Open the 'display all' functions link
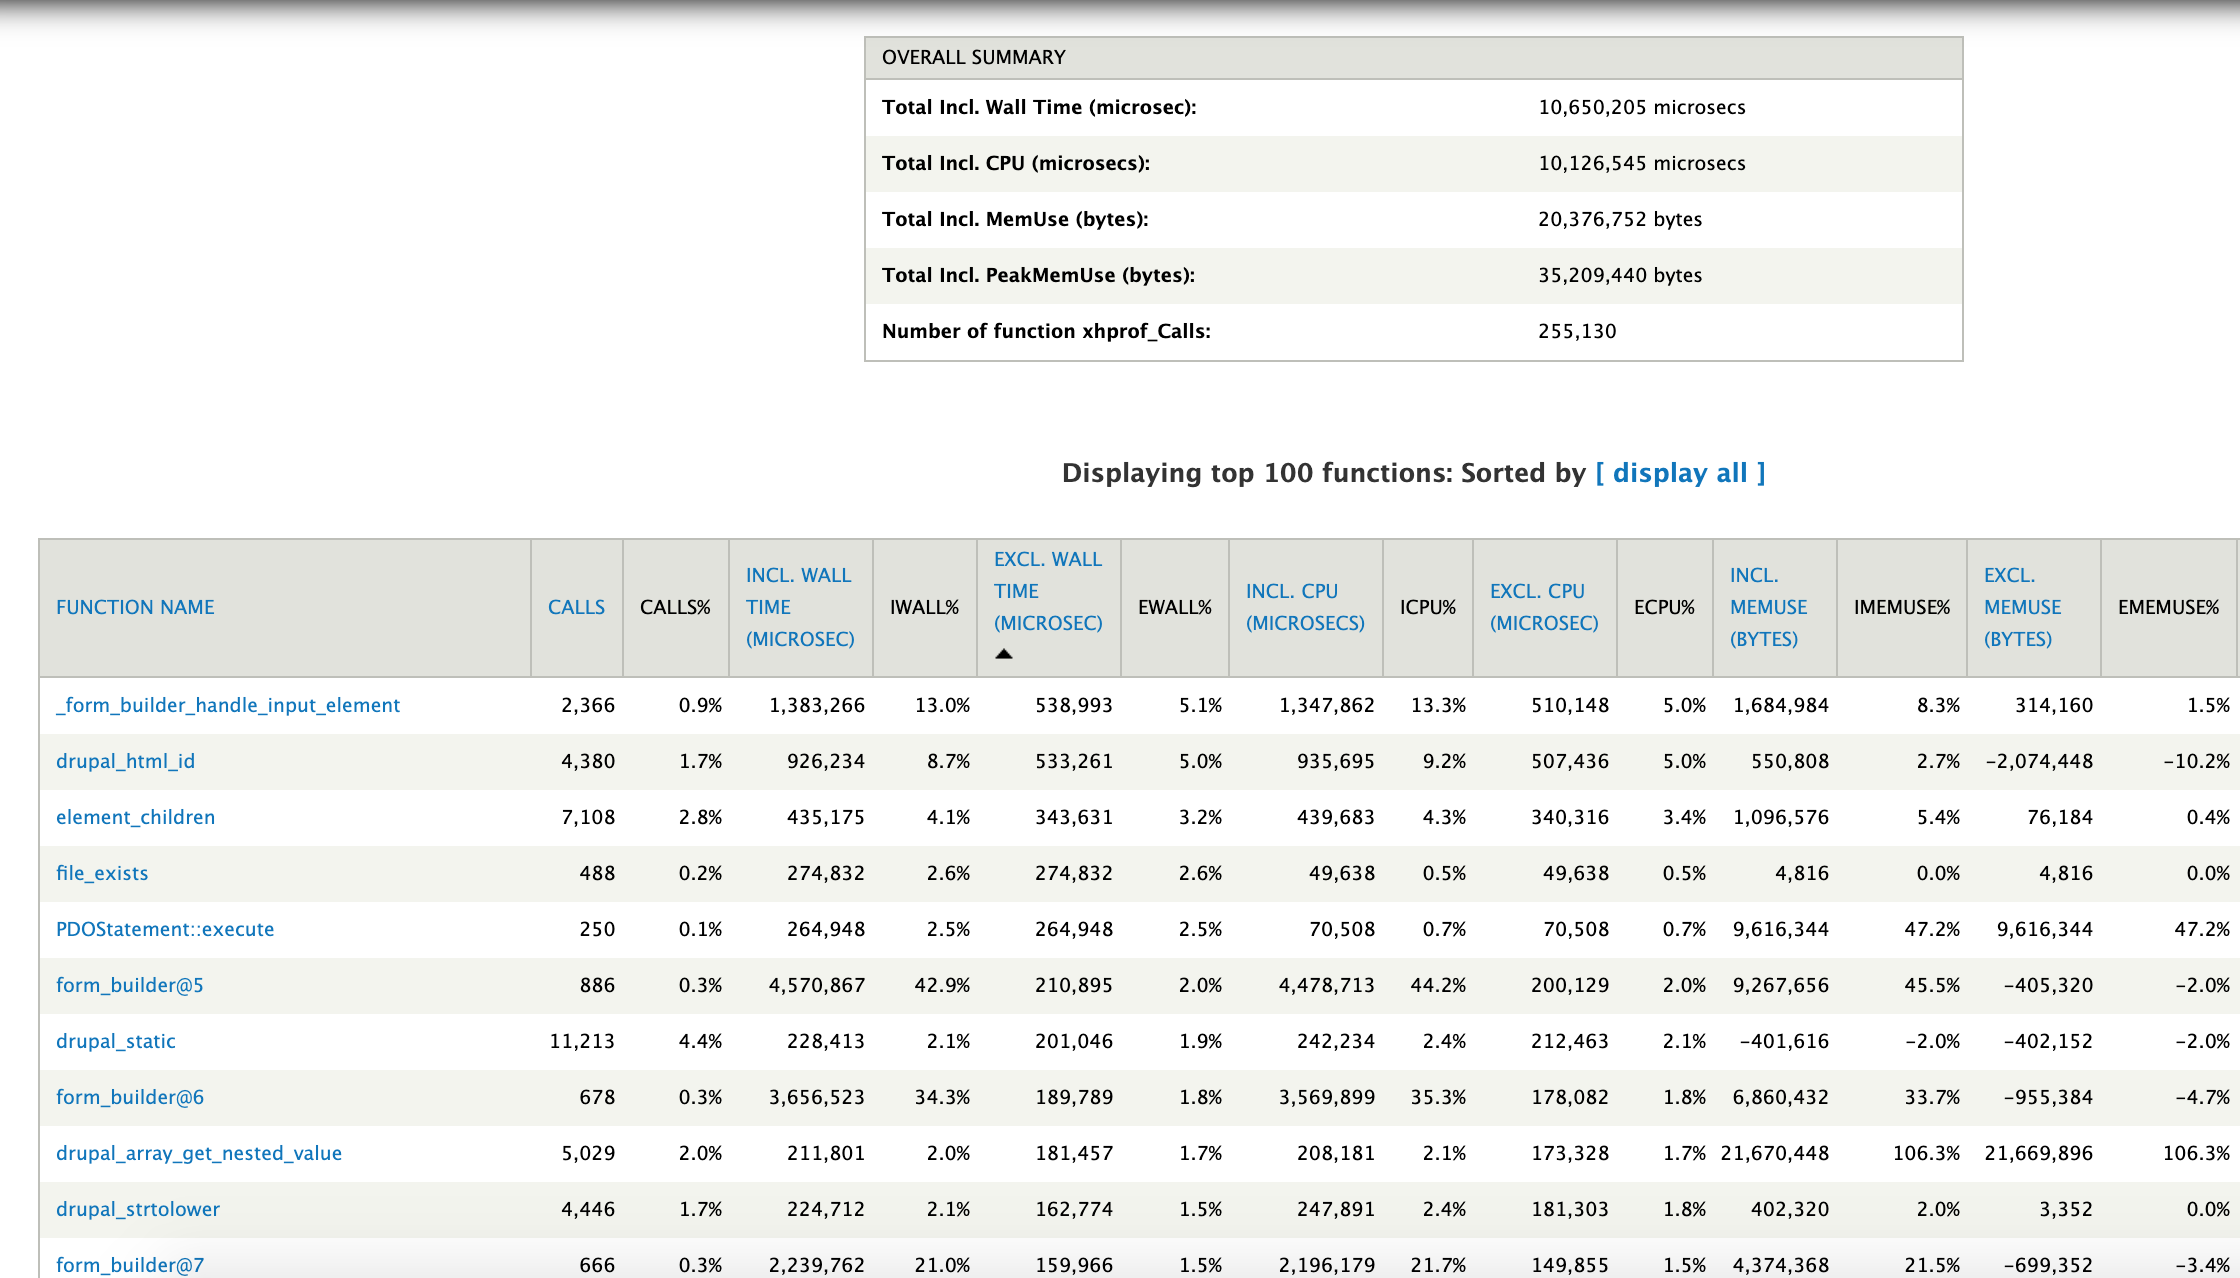This screenshot has width=2240, height=1278. [1680, 473]
